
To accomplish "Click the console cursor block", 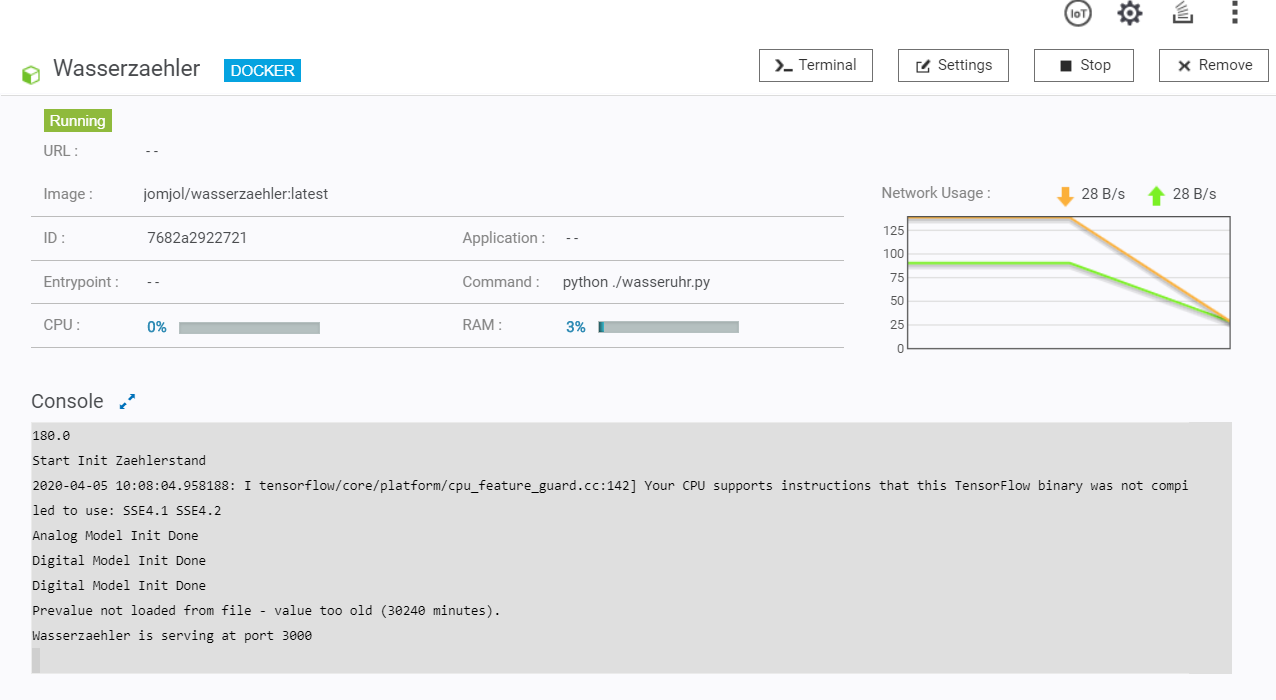I will 36,660.
